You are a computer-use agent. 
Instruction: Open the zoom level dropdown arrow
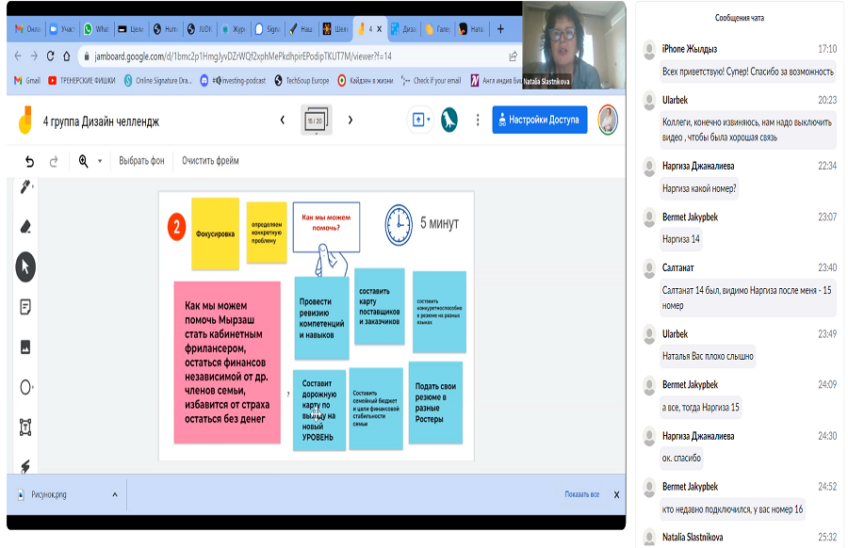pyautogui.click(x=99, y=161)
